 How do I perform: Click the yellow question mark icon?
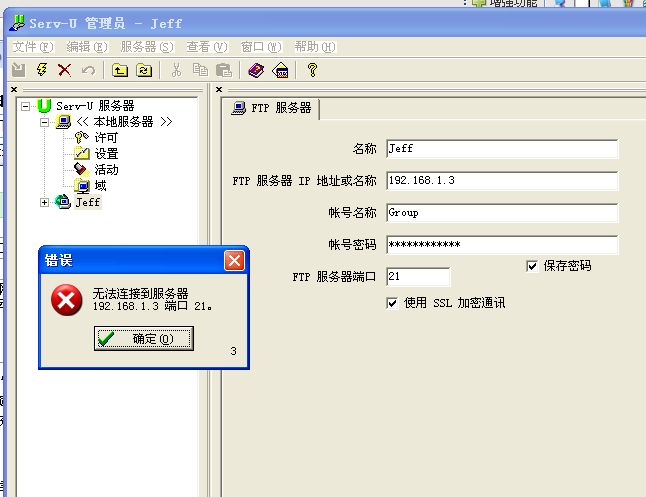pyautogui.click(x=312, y=70)
